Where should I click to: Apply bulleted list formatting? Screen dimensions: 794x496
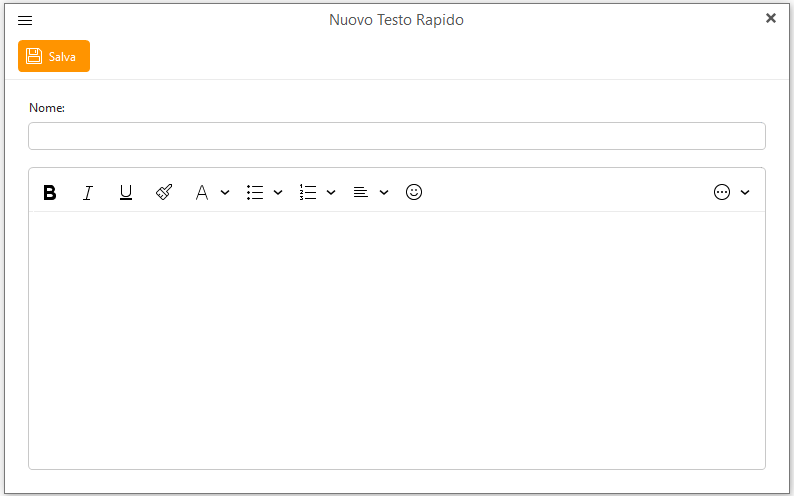pos(255,193)
